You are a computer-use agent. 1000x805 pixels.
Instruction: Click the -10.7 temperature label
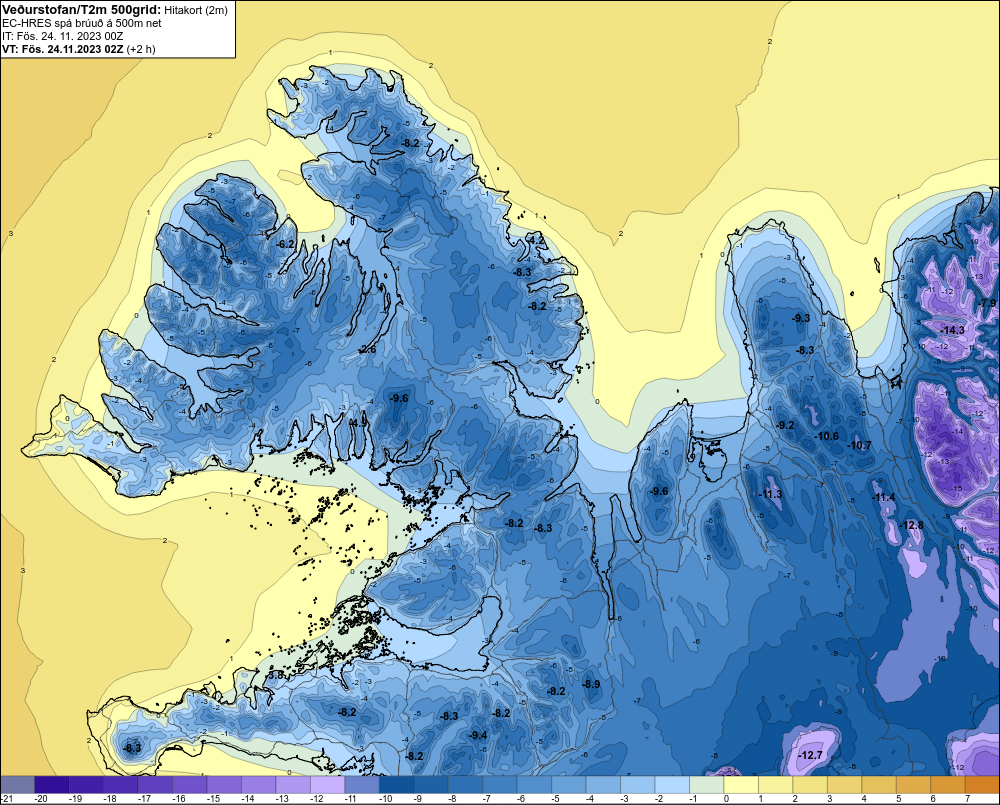click(859, 445)
